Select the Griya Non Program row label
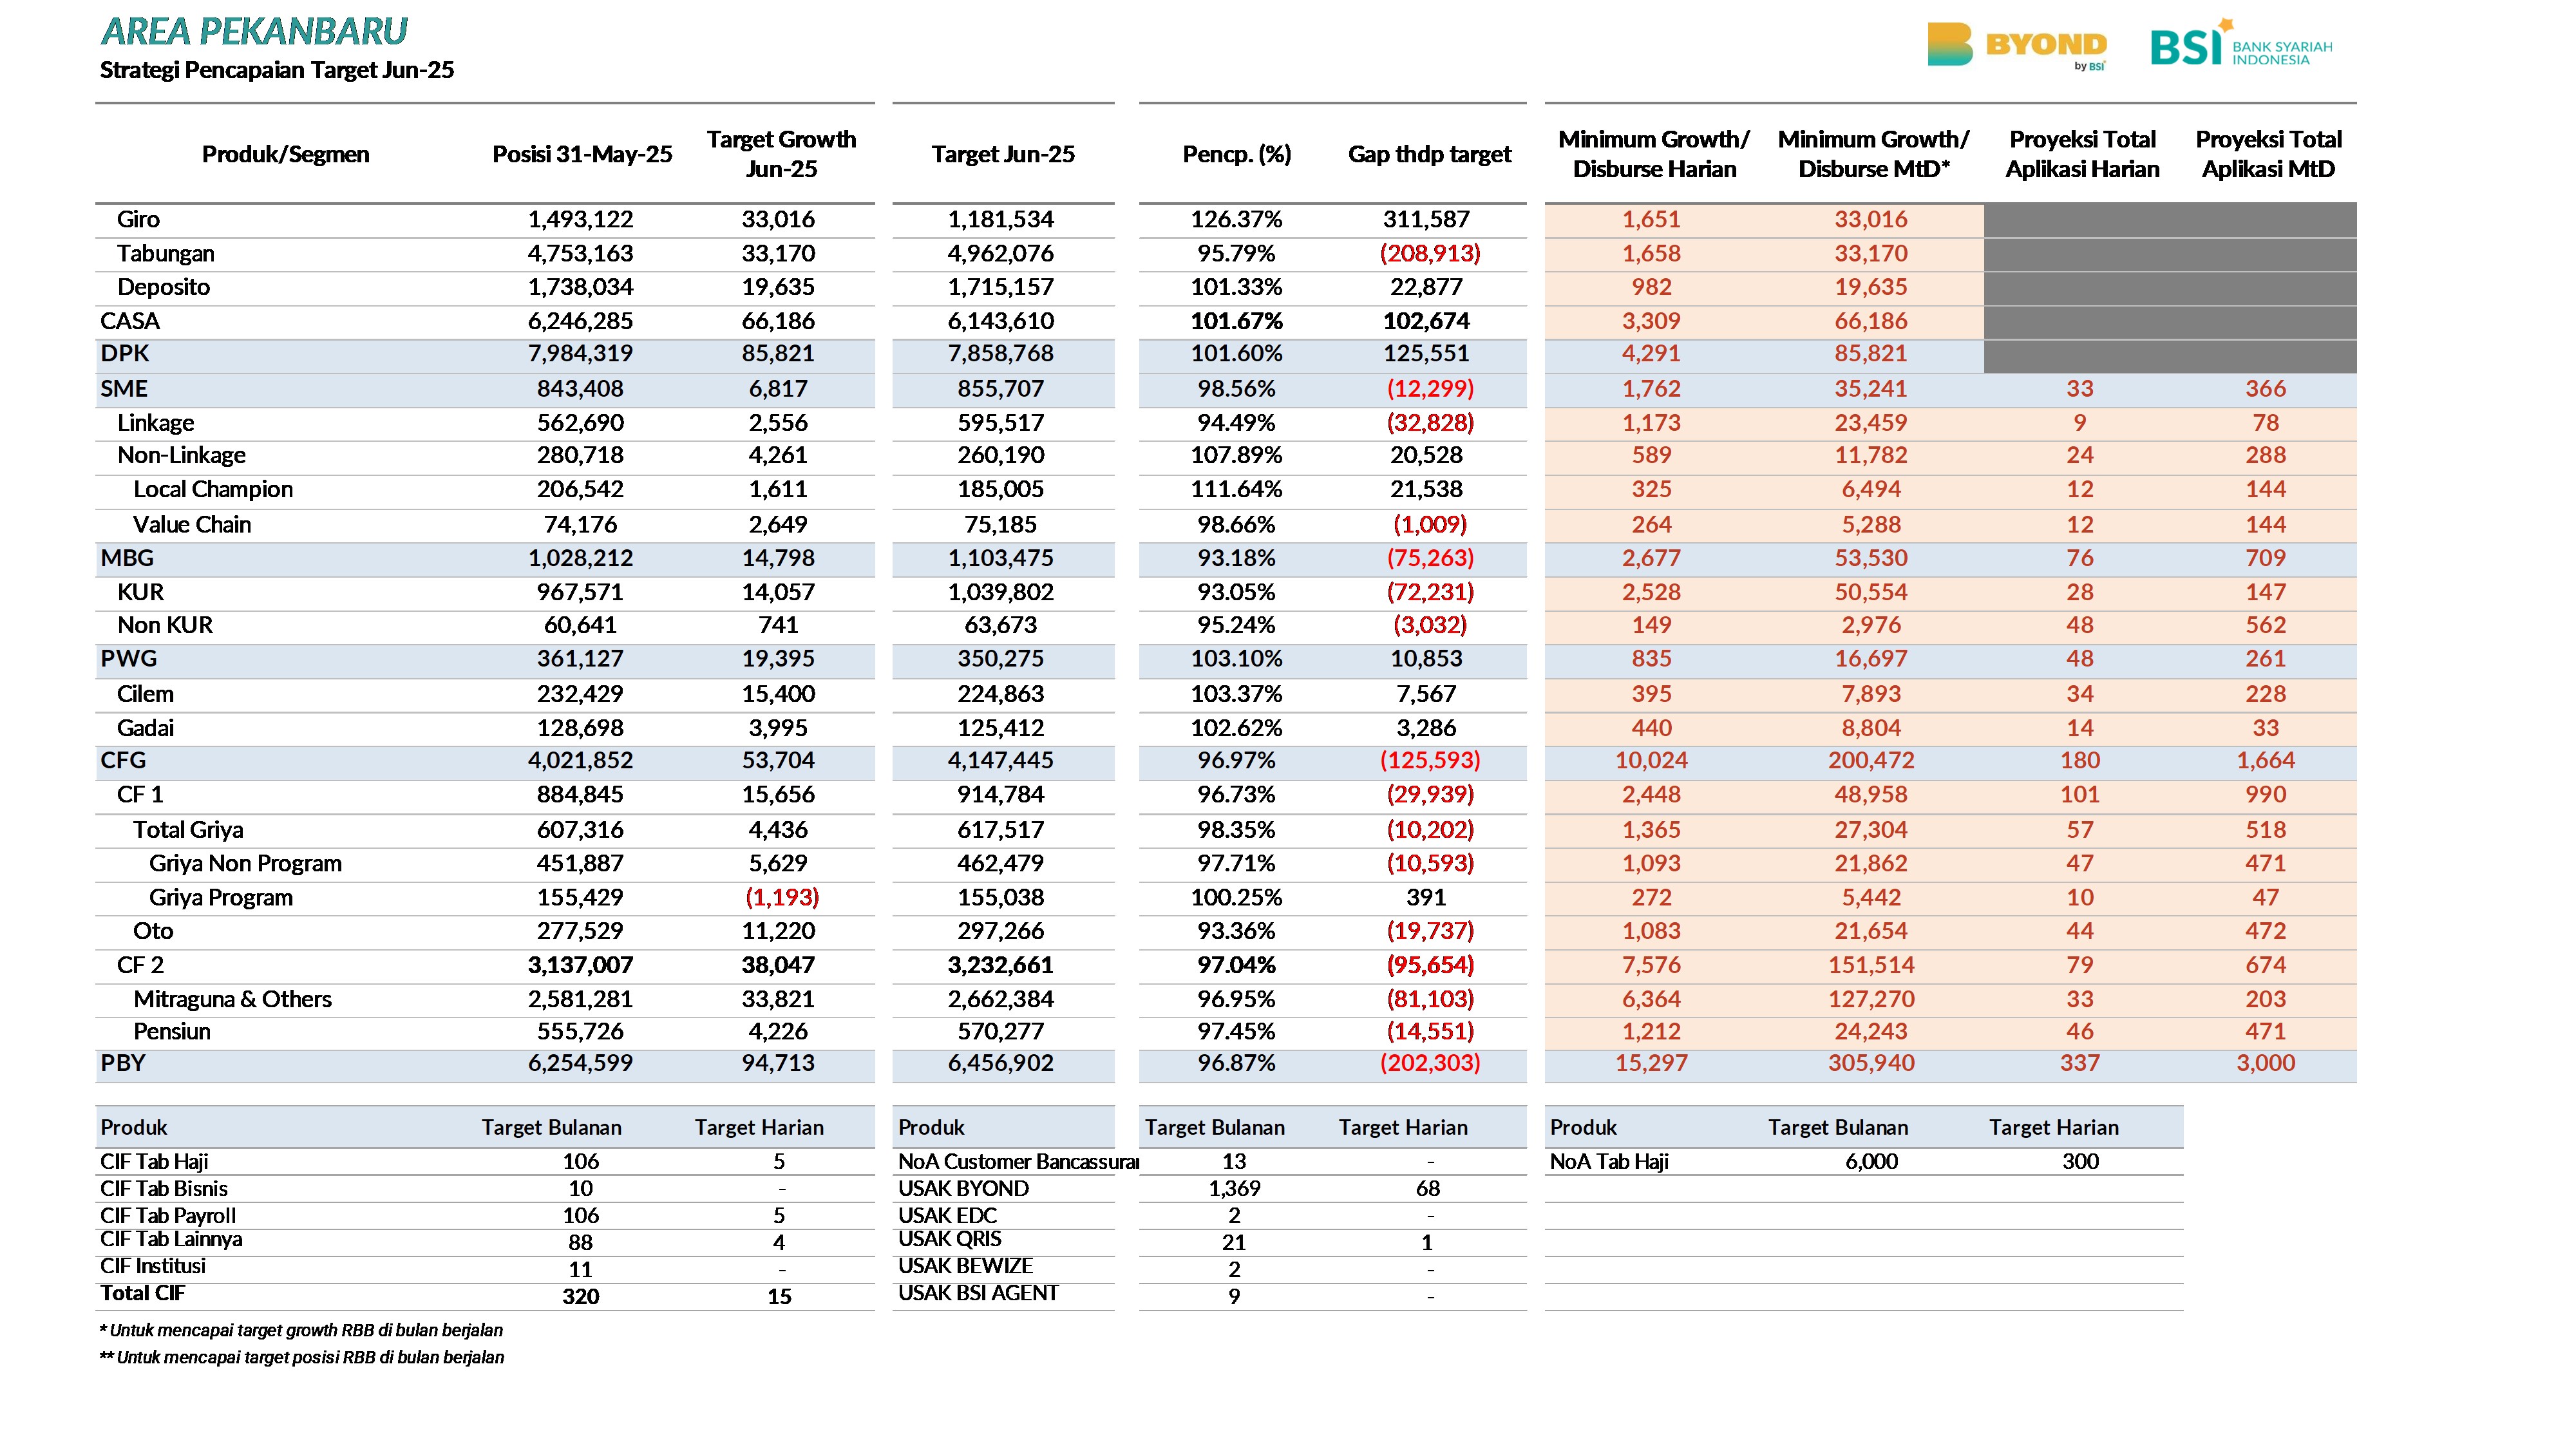 pyautogui.click(x=245, y=863)
